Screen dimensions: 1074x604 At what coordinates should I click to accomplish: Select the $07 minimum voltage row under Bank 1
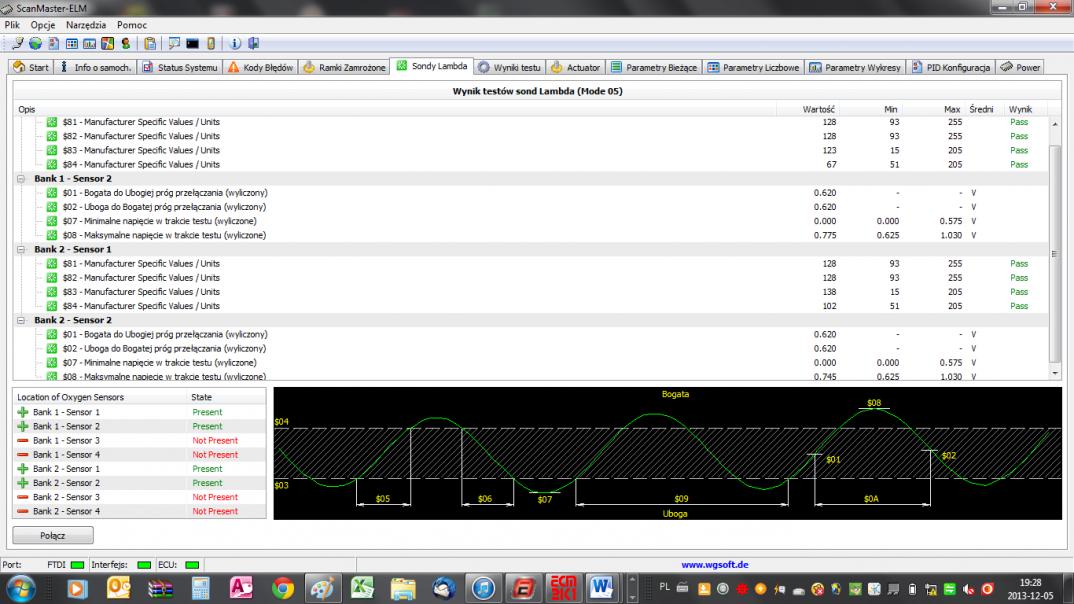[158, 221]
